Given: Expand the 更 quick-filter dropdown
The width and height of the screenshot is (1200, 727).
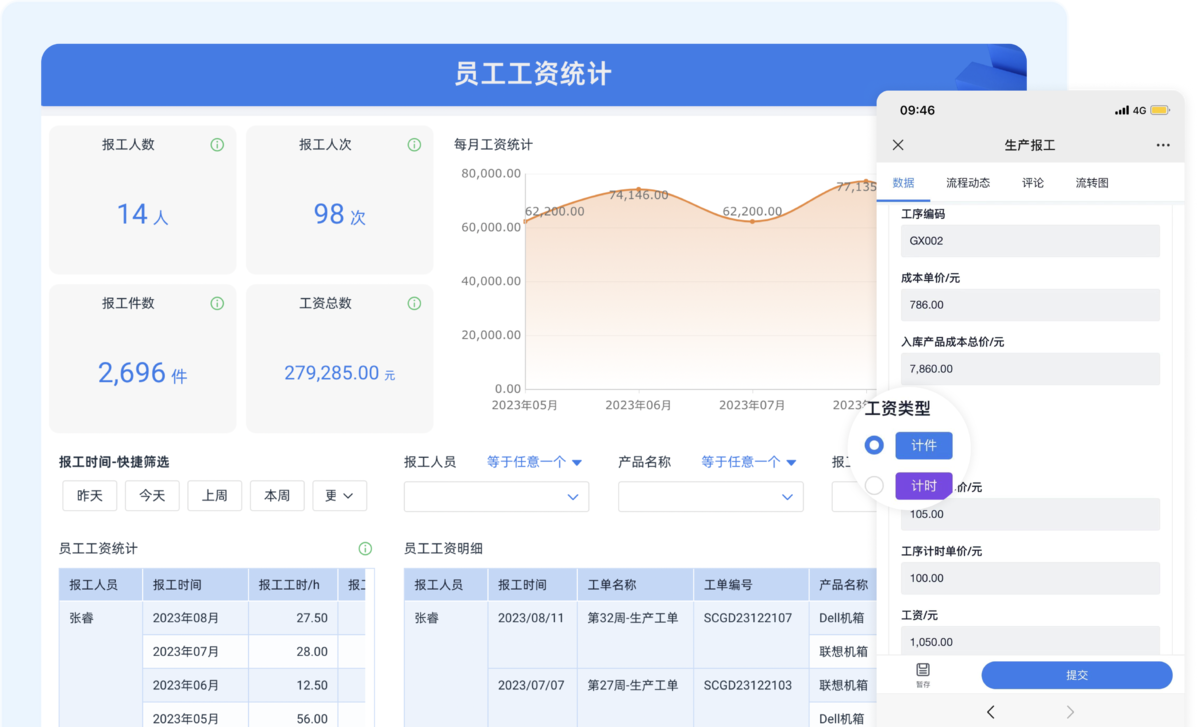Looking at the screenshot, I should (x=339, y=495).
